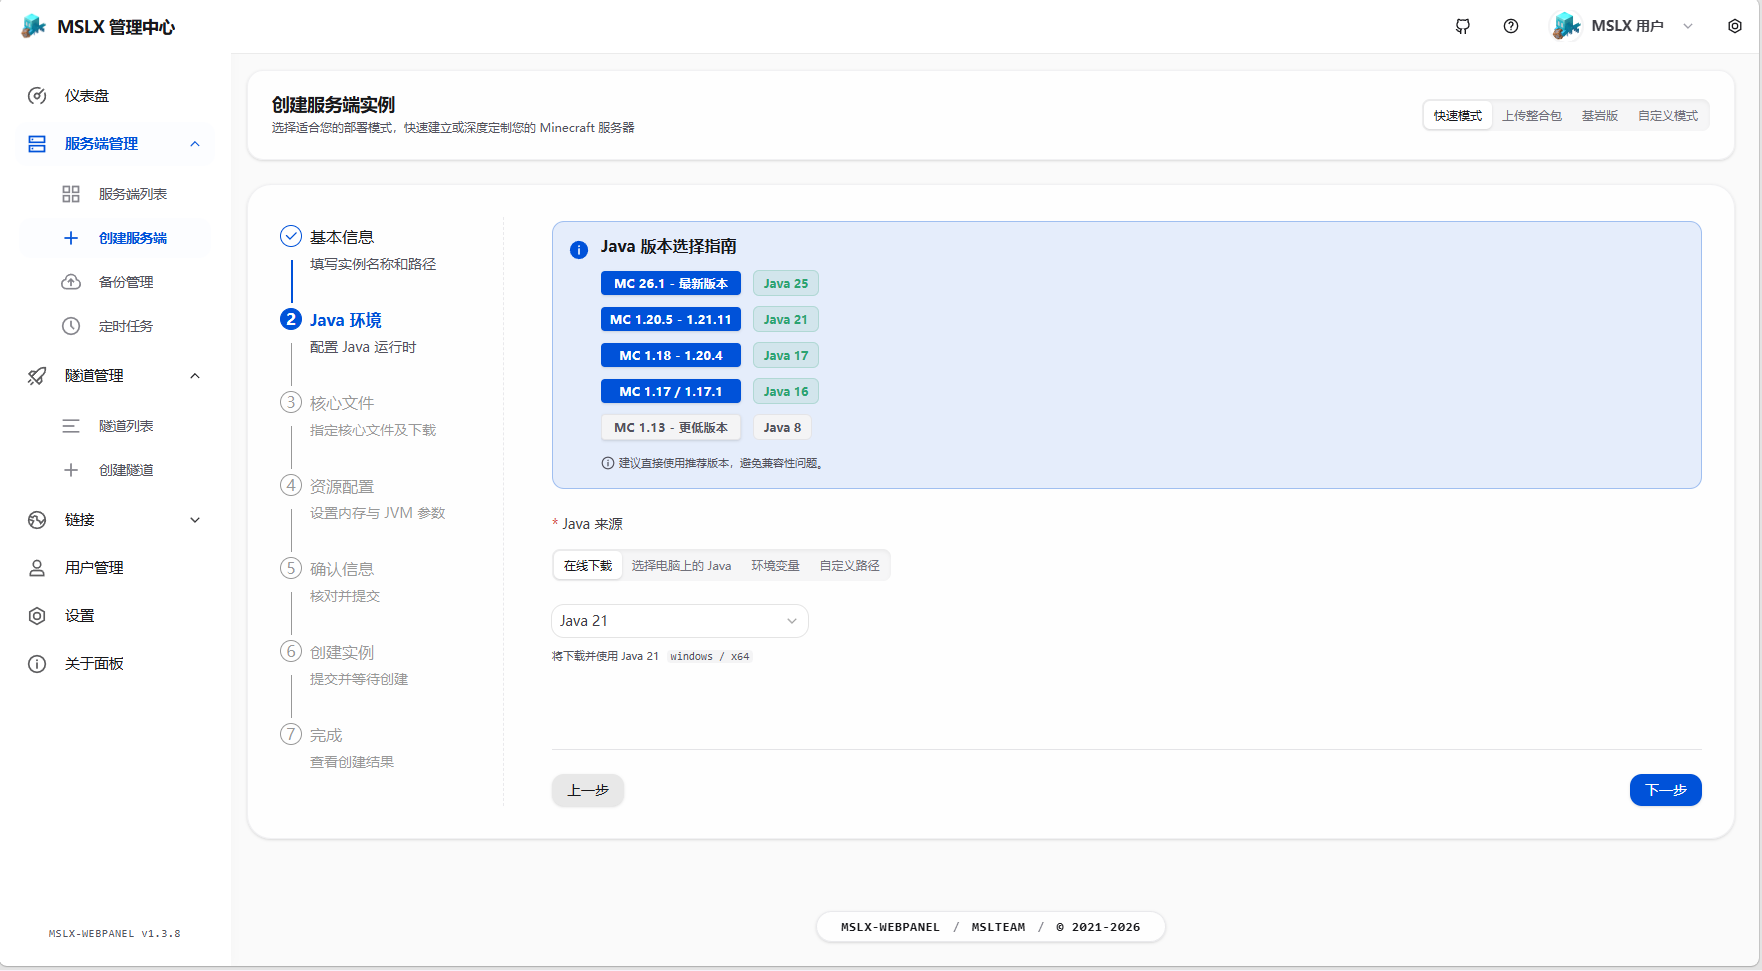1762x971 pixels.
Task: Switch to 快速模式 tab
Action: (x=1458, y=116)
